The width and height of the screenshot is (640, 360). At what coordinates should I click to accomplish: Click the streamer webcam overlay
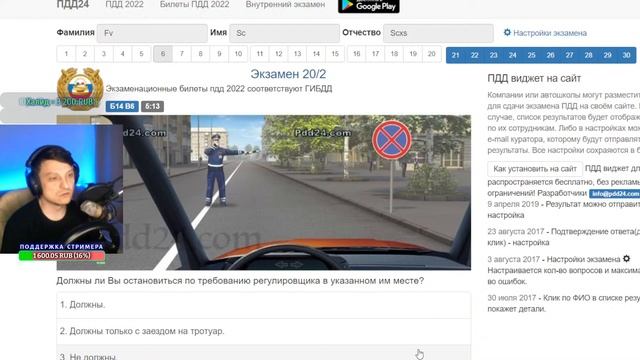(x=61, y=189)
